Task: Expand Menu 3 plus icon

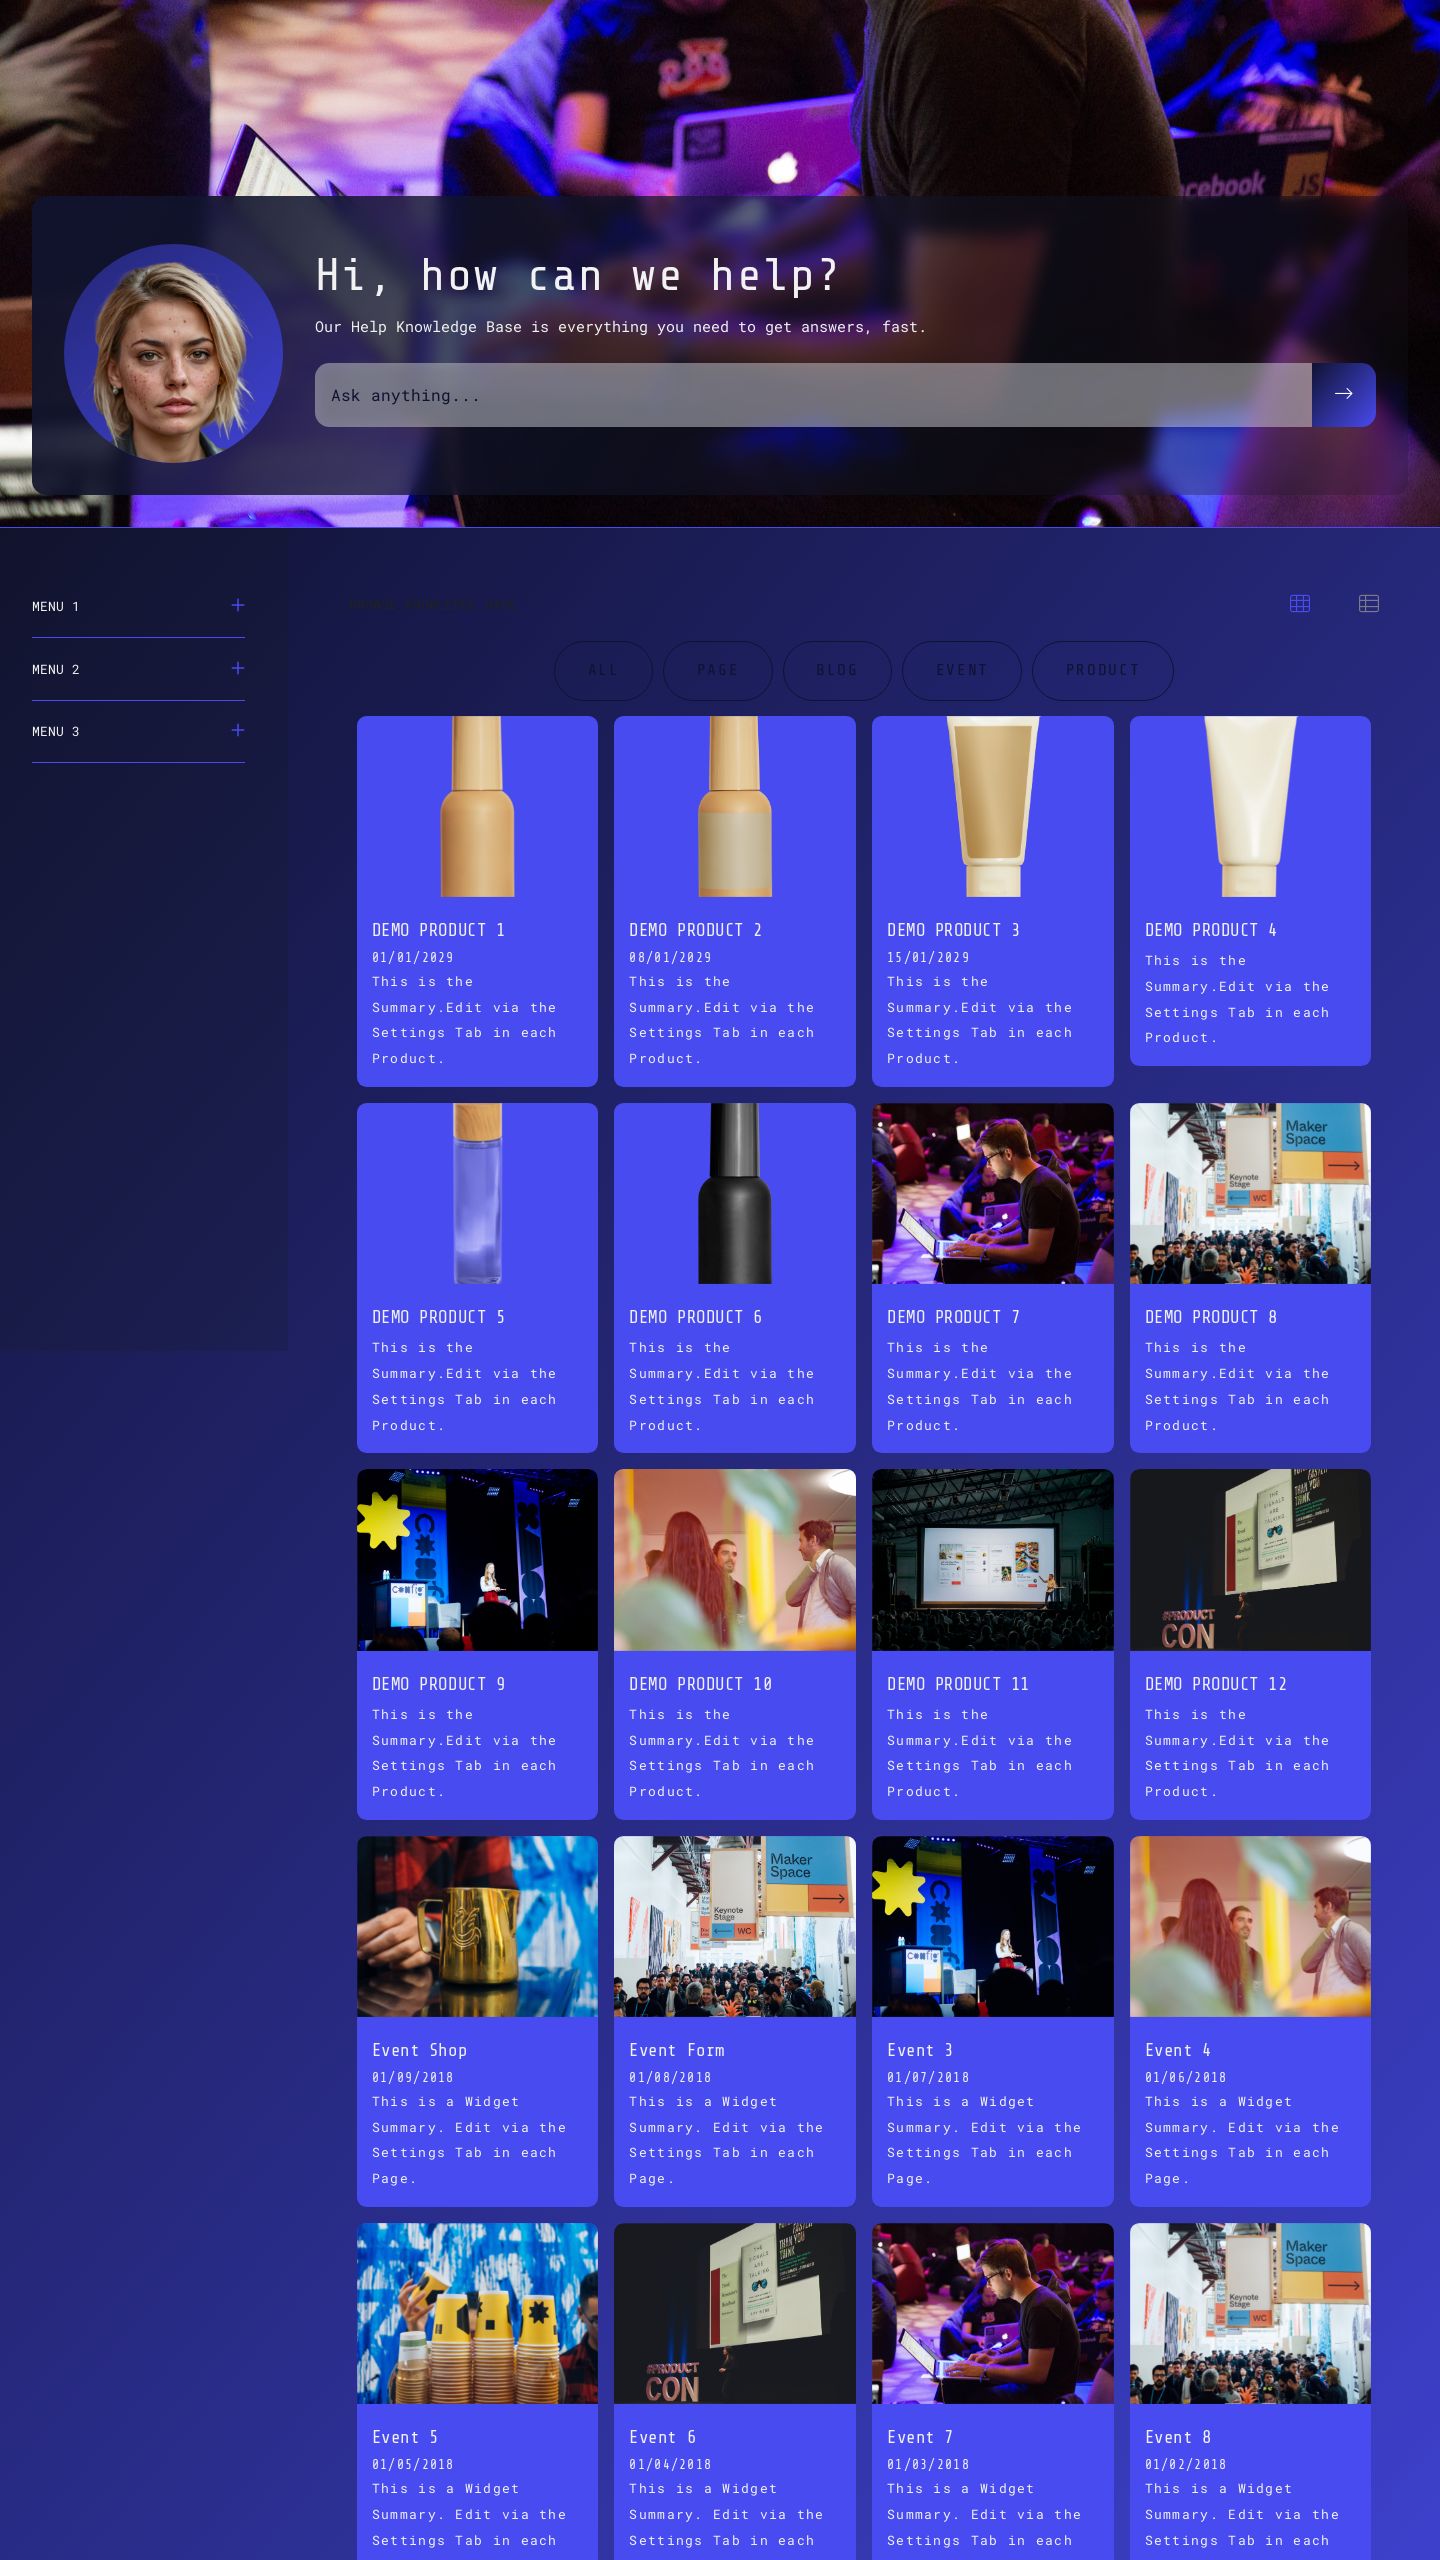Action: (x=237, y=730)
